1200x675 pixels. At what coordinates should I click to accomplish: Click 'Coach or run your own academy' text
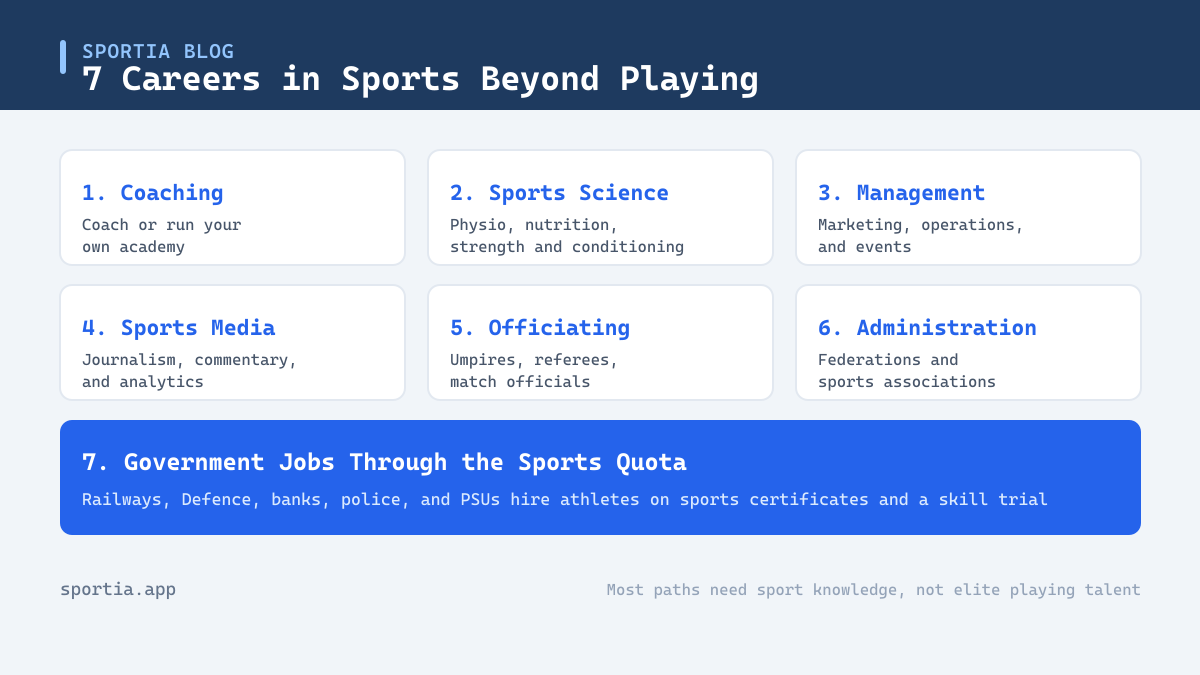[x=162, y=235]
